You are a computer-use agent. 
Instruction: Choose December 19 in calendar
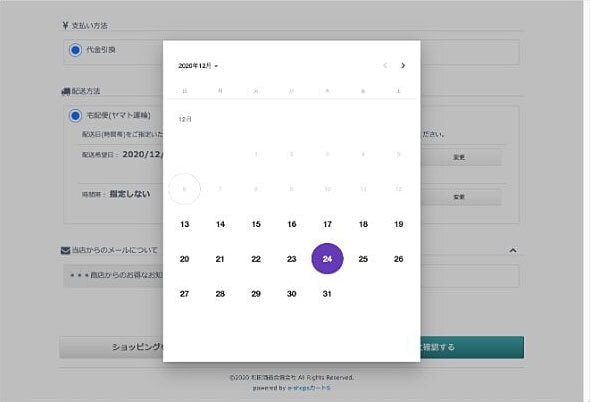pos(398,224)
